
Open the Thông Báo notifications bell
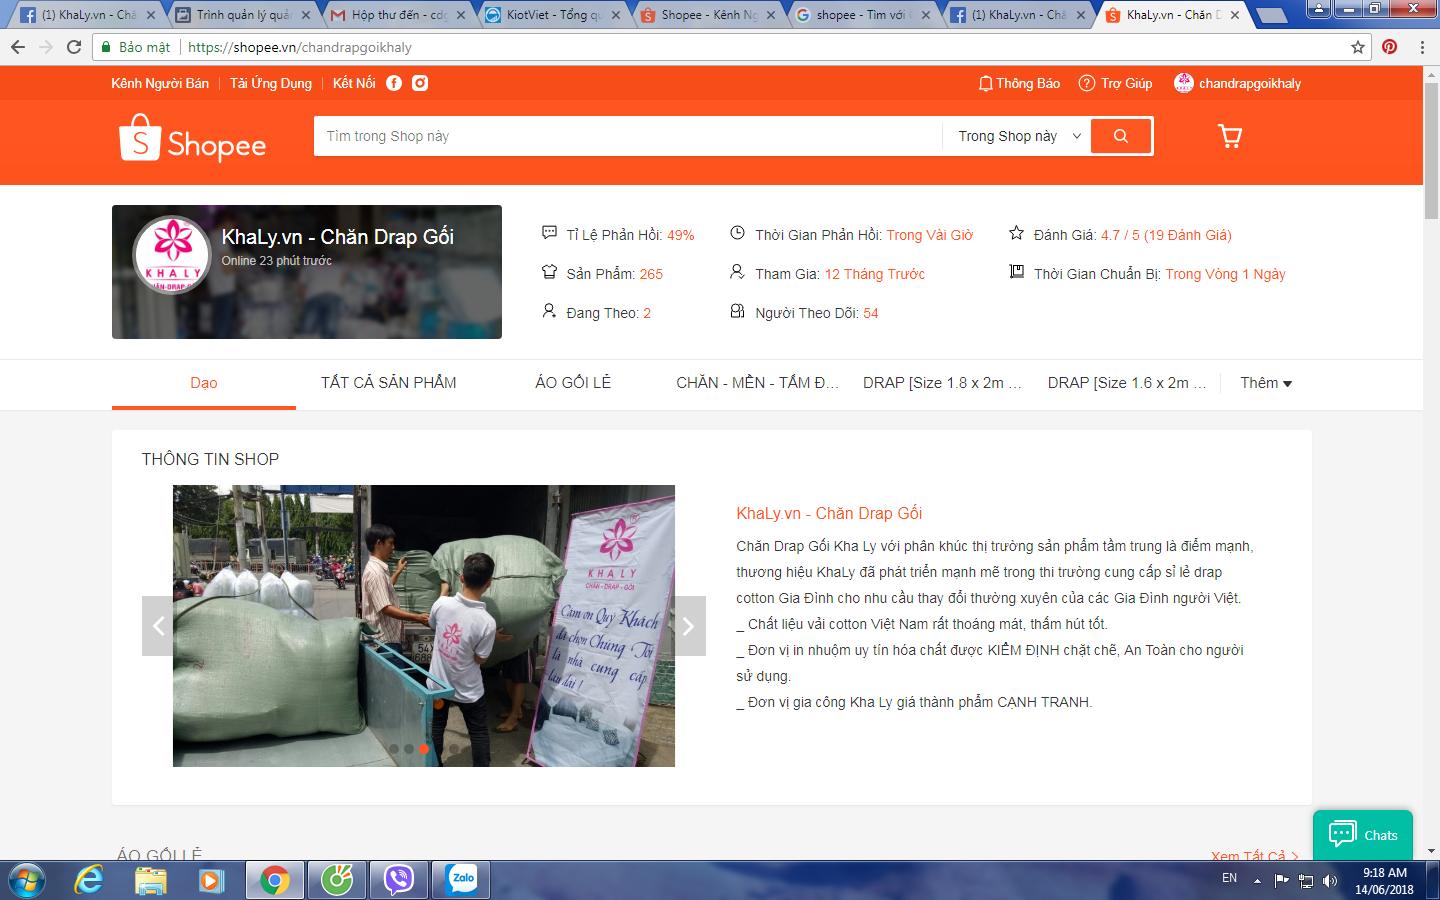pyautogui.click(x=1019, y=83)
